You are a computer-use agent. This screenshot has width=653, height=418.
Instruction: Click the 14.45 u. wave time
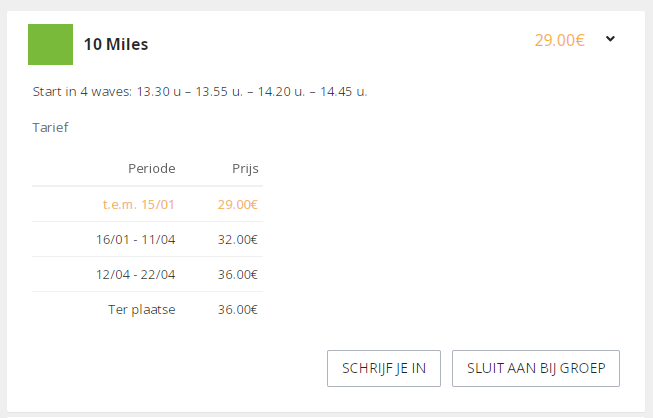(344, 92)
